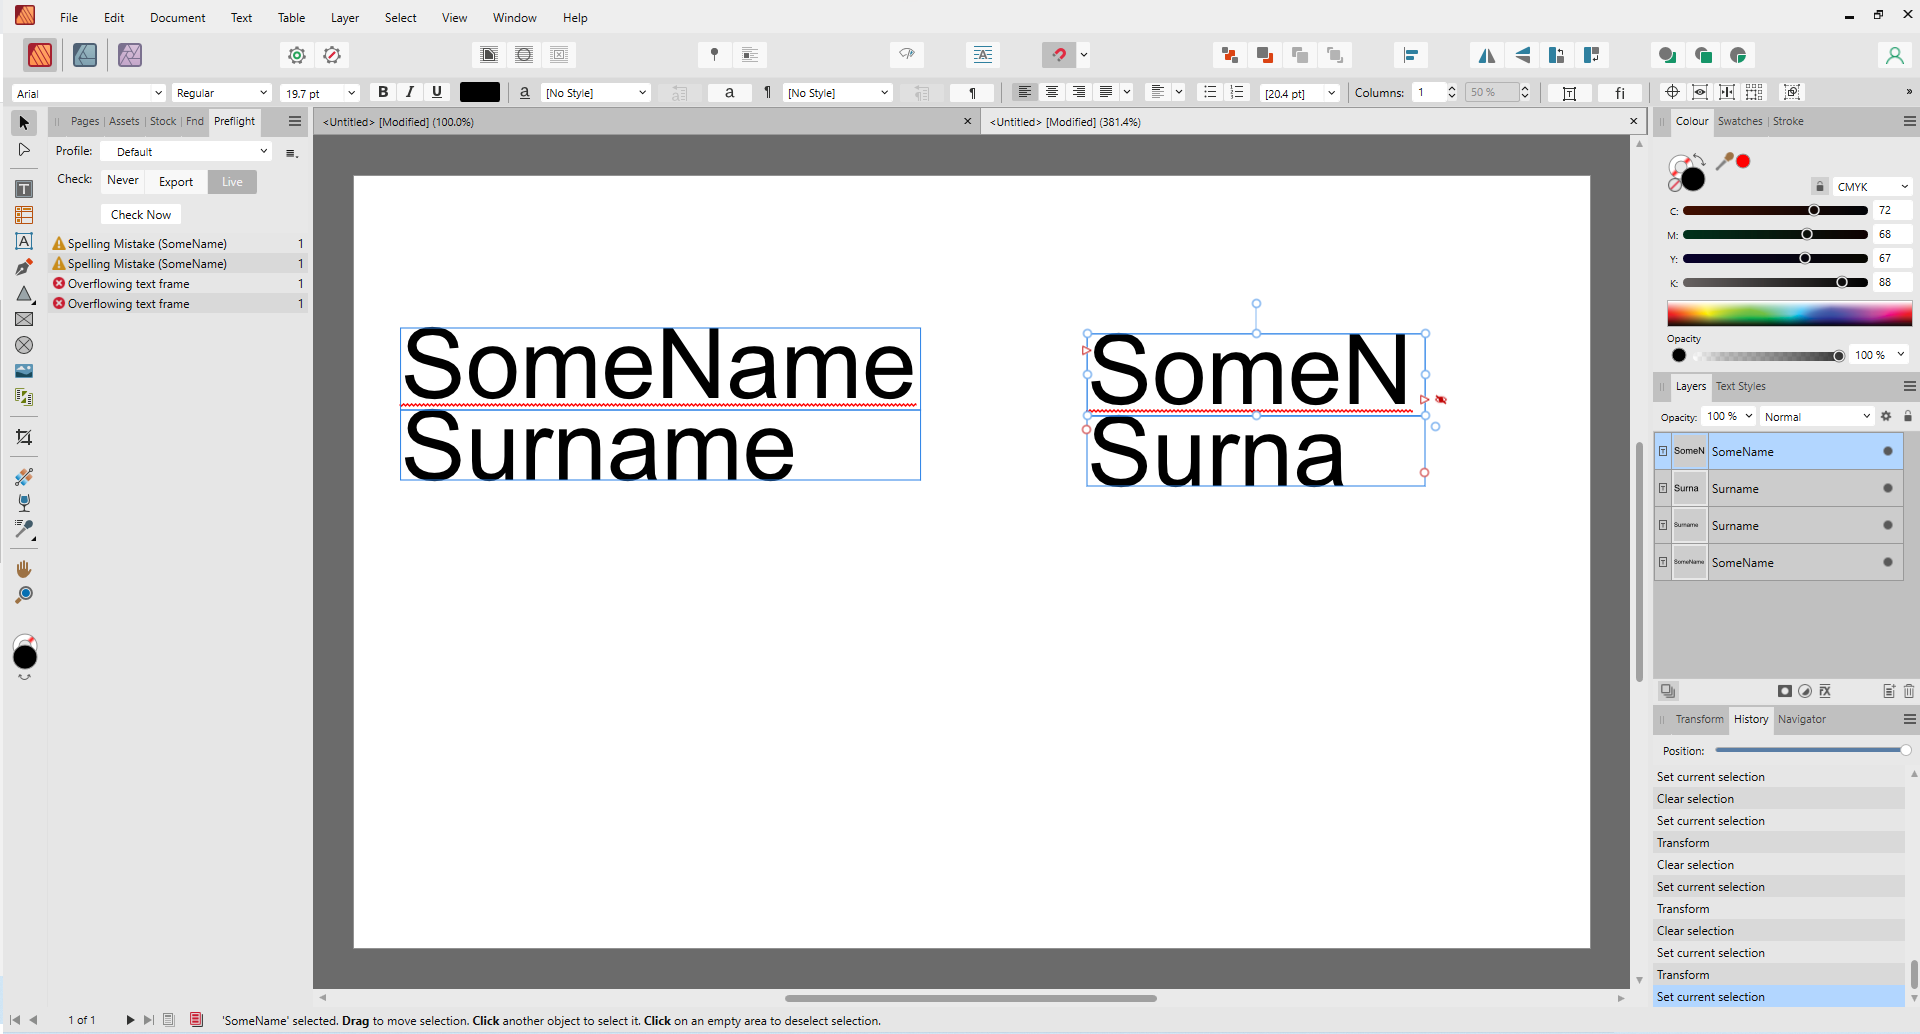Click the boolean Add shapes icon
This screenshot has width=1920, height=1034.
point(1667,55)
